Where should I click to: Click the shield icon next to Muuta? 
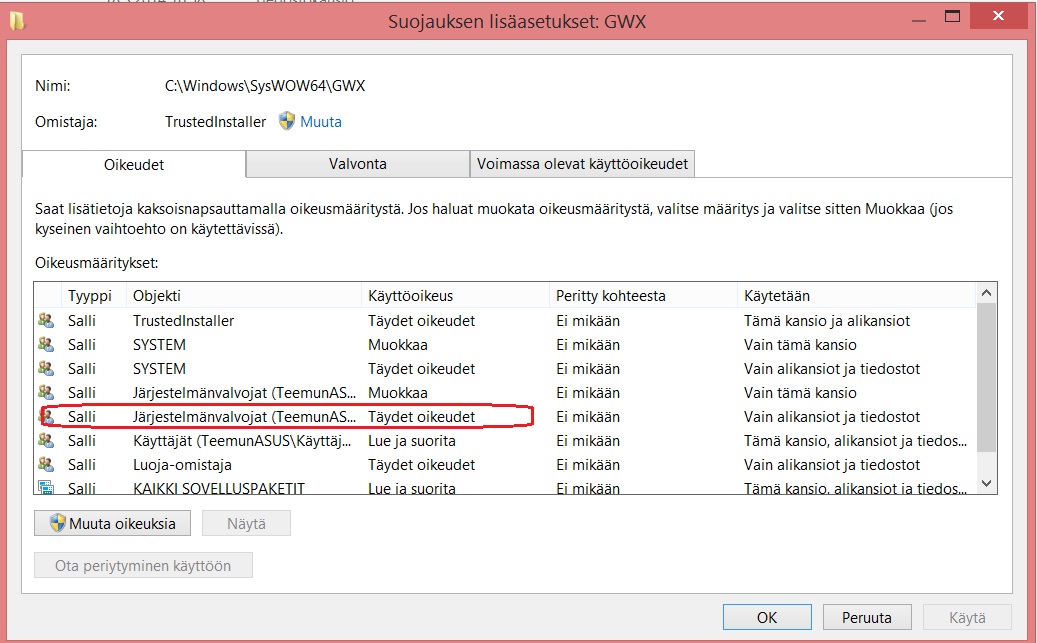pyautogui.click(x=287, y=121)
